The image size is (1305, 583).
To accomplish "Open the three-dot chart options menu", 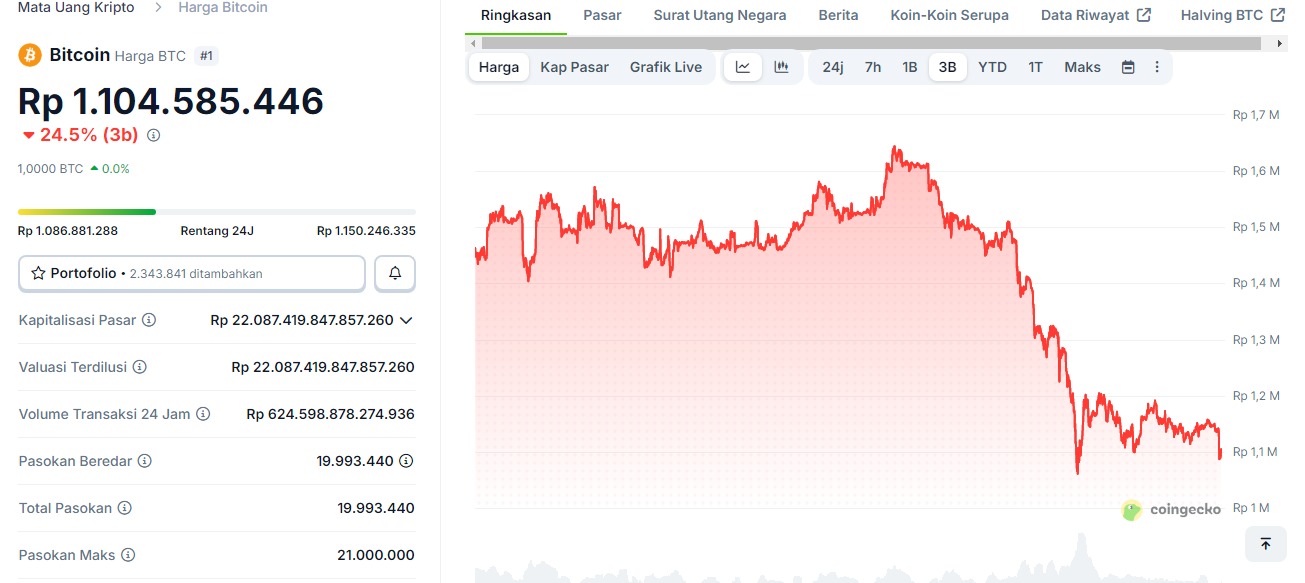I will 1157,66.
